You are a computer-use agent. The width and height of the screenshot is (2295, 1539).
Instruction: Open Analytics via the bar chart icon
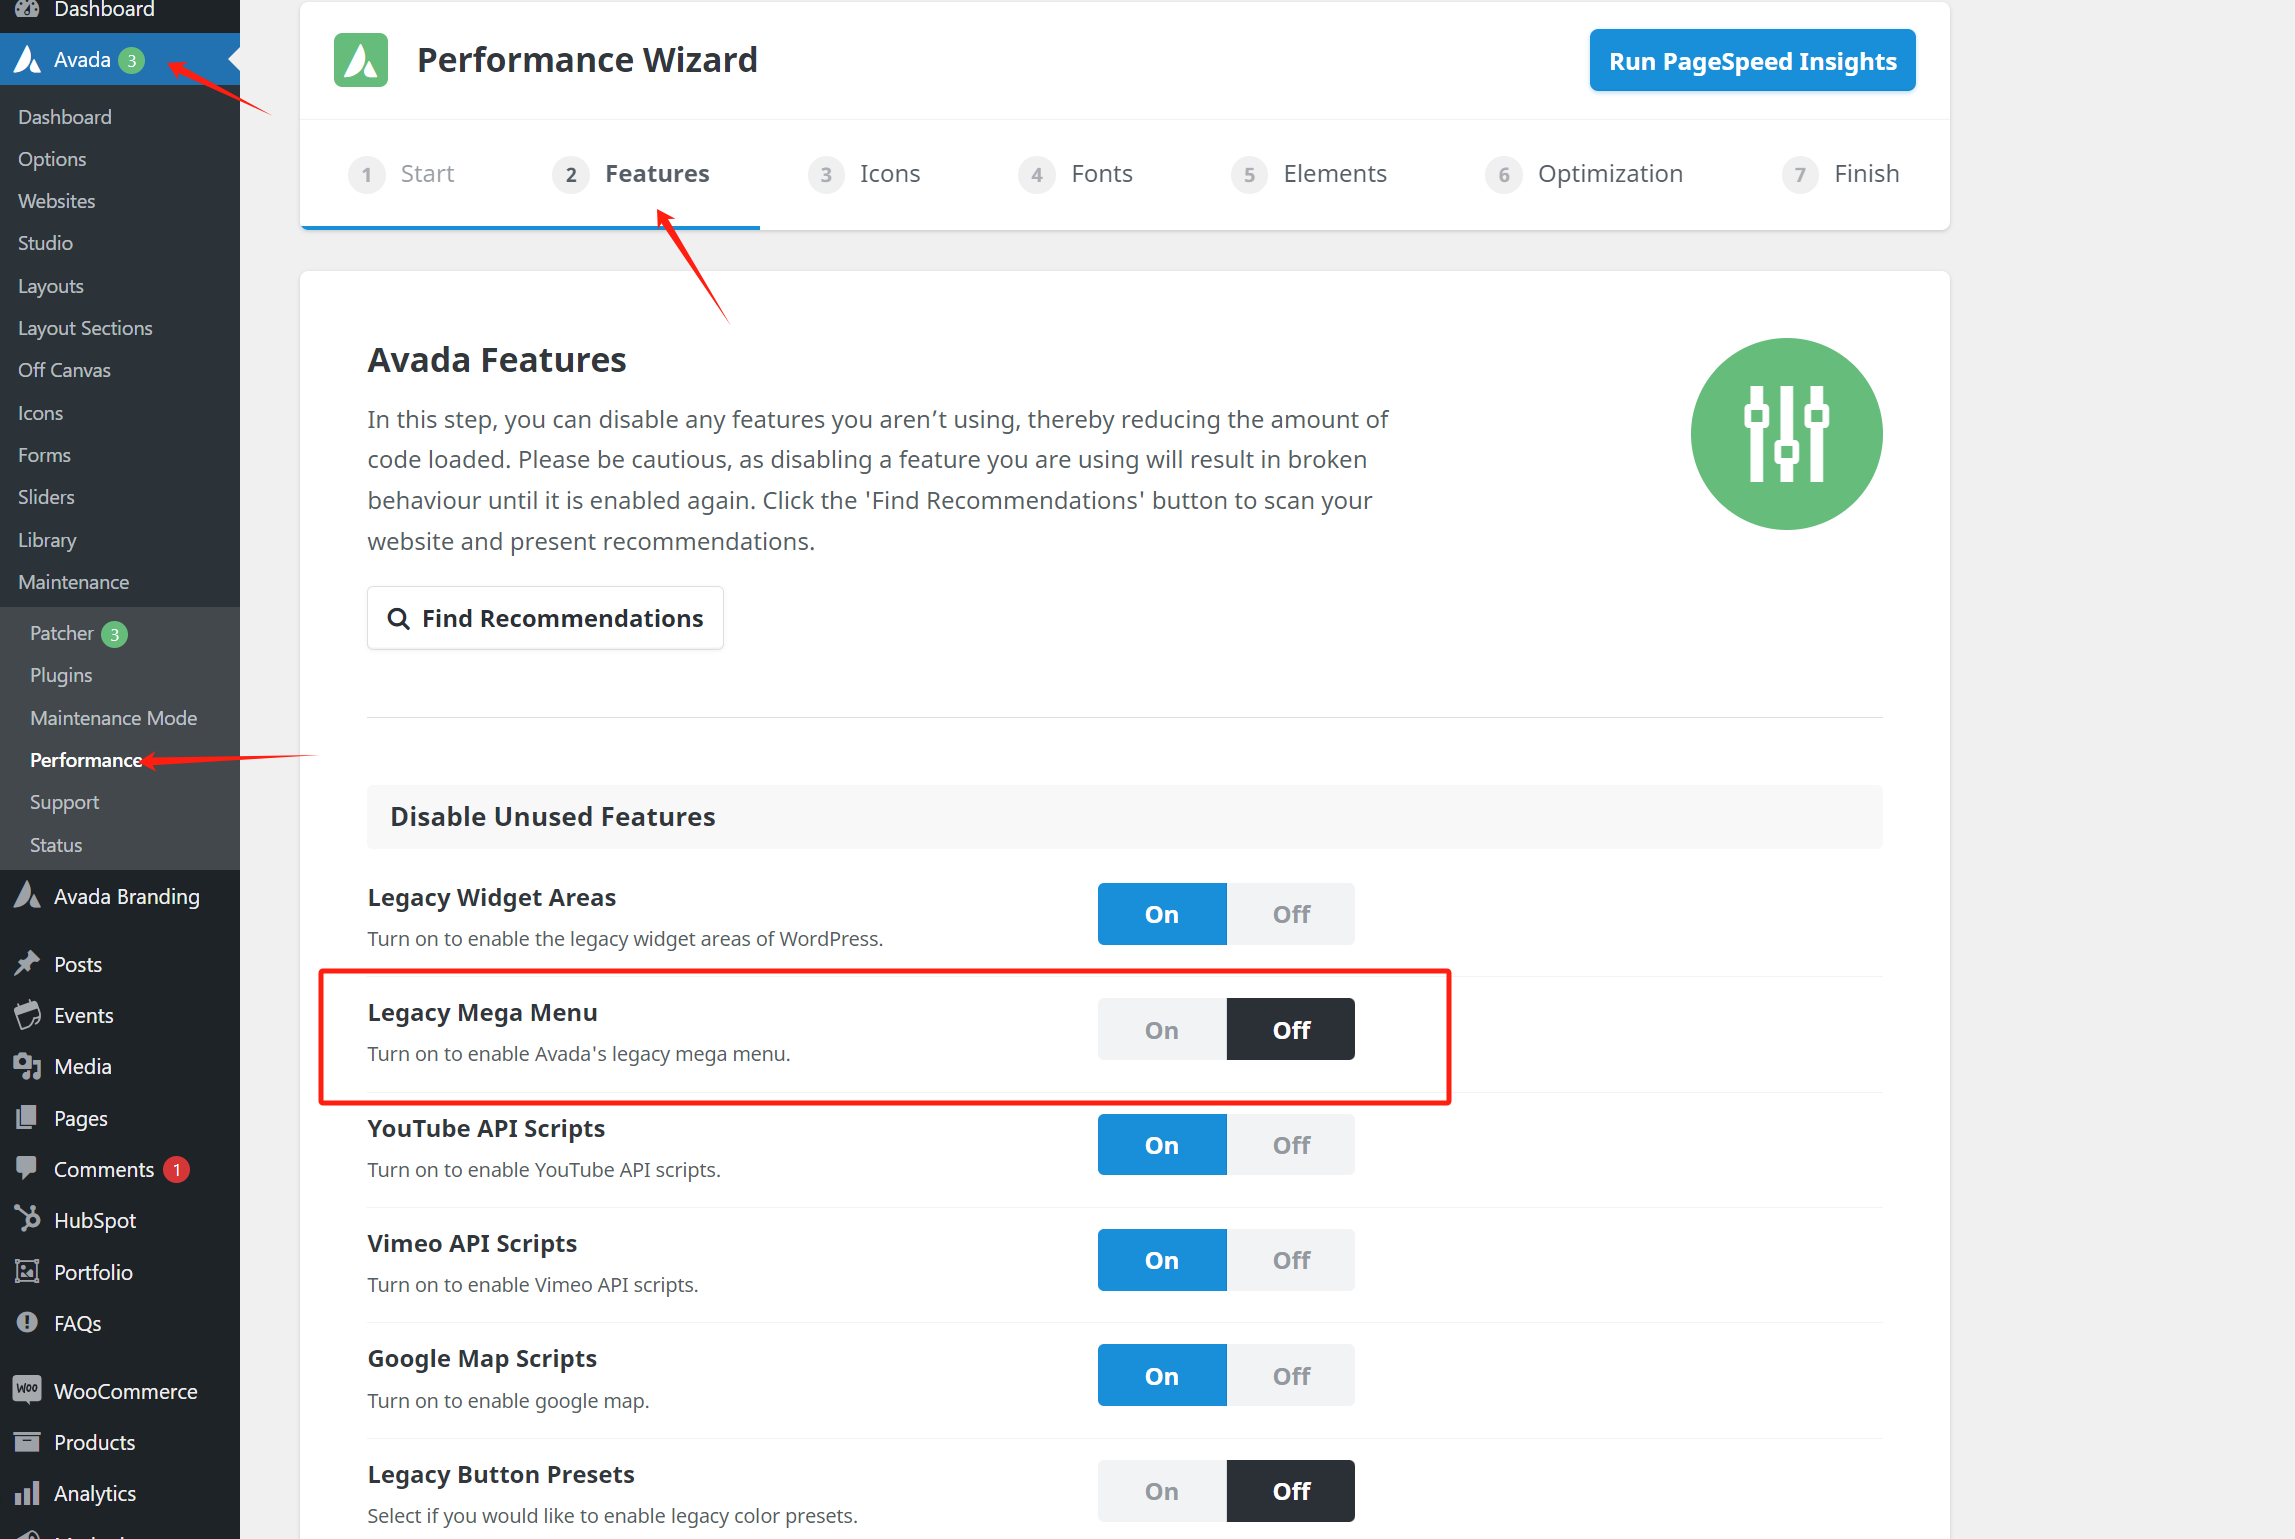click(x=27, y=1493)
